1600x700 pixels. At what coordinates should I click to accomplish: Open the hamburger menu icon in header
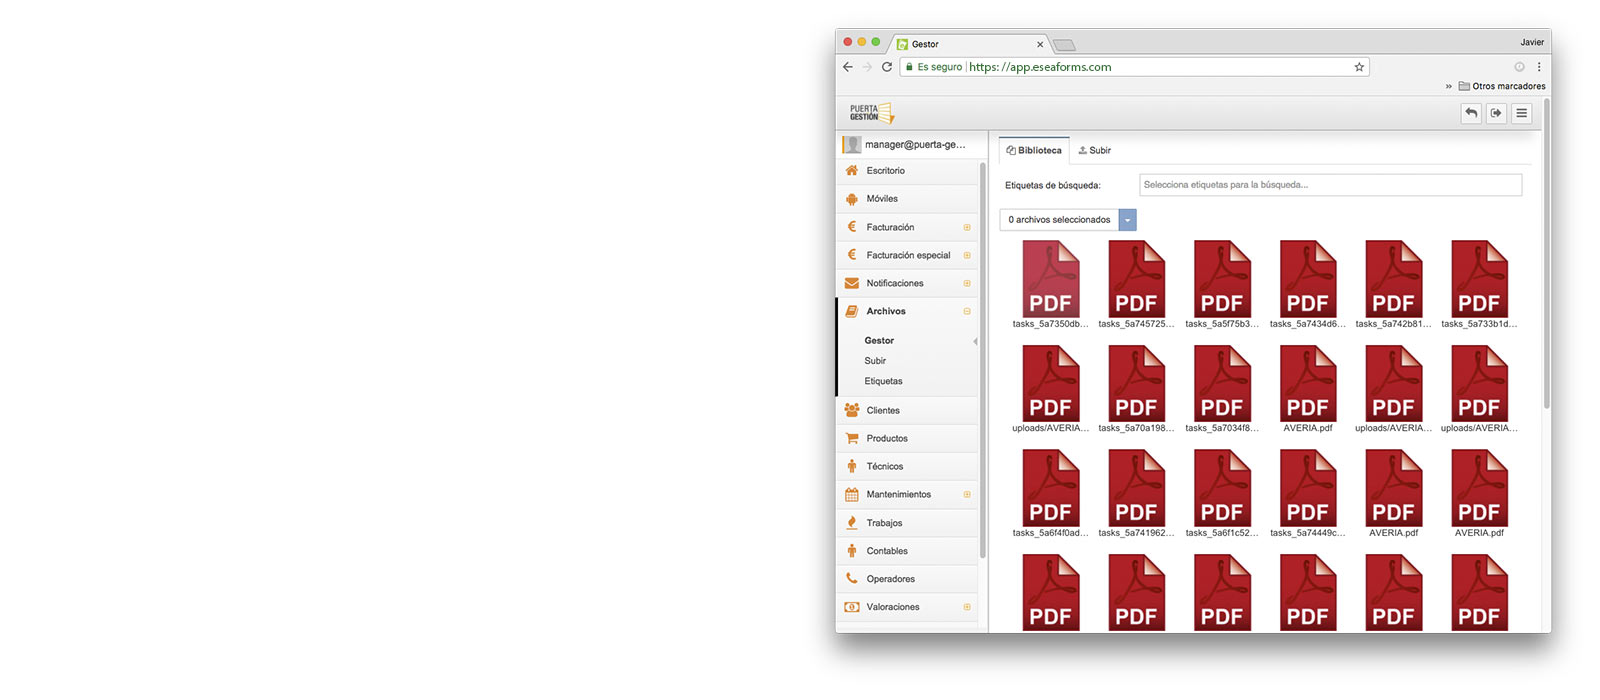pyautogui.click(x=1521, y=113)
